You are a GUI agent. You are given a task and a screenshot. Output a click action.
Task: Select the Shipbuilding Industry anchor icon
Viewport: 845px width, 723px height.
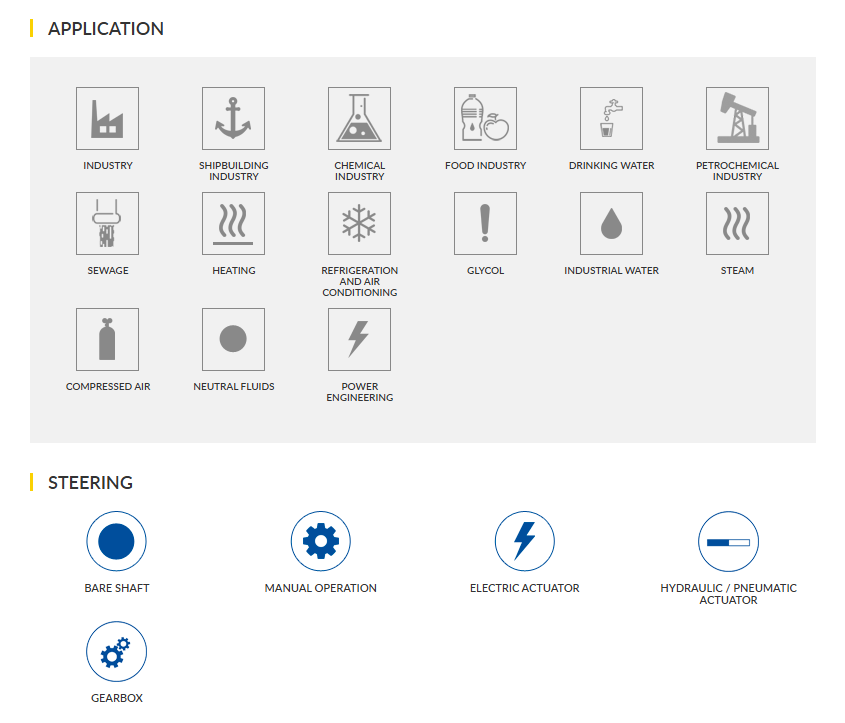coord(233,118)
